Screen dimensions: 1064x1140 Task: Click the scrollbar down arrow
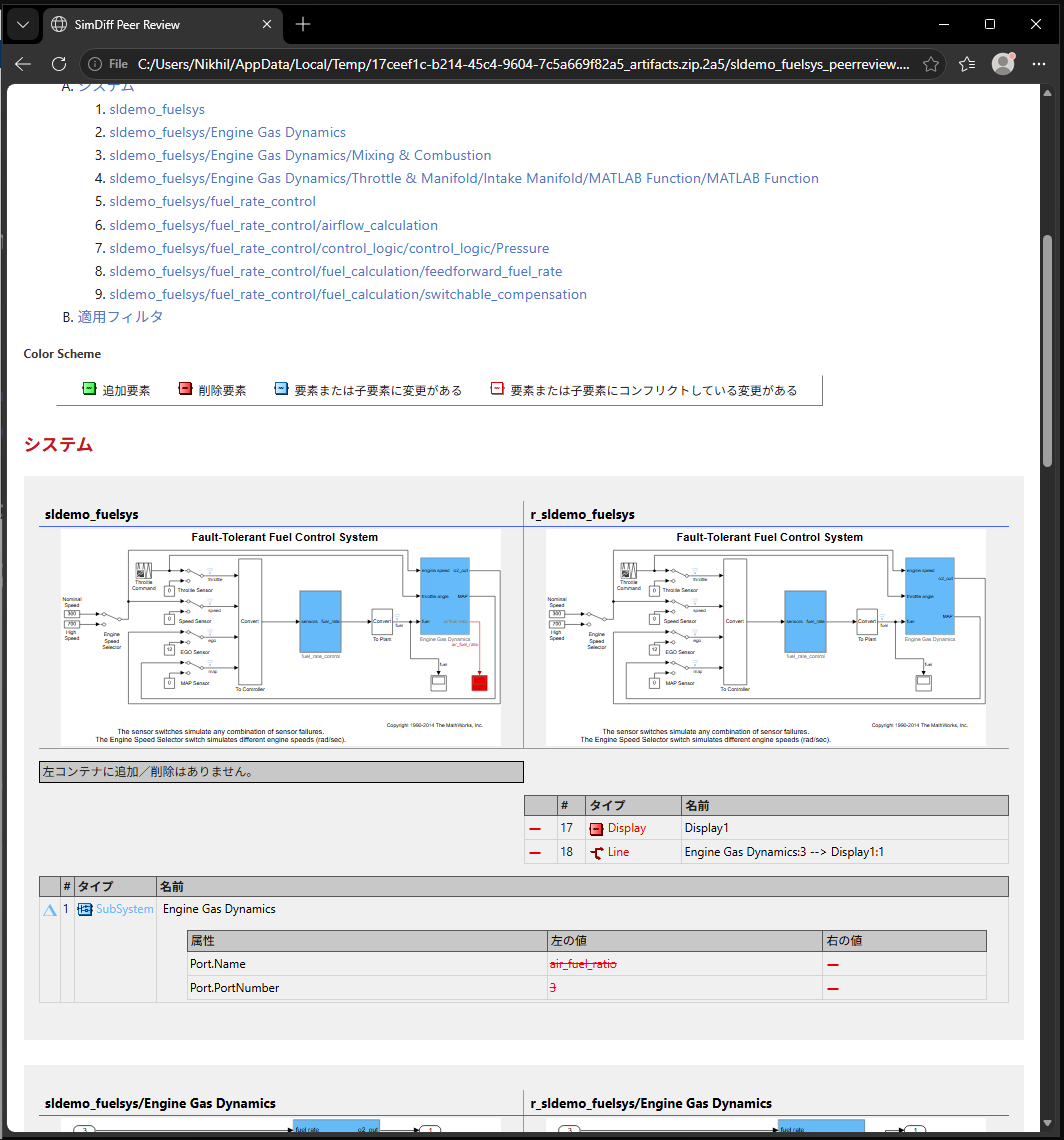click(1047, 1123)
